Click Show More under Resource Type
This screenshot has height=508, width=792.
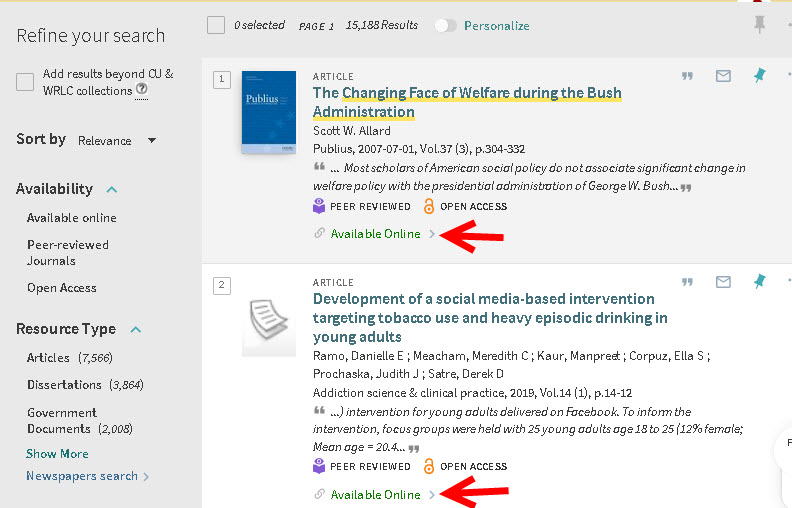(57, 453)
